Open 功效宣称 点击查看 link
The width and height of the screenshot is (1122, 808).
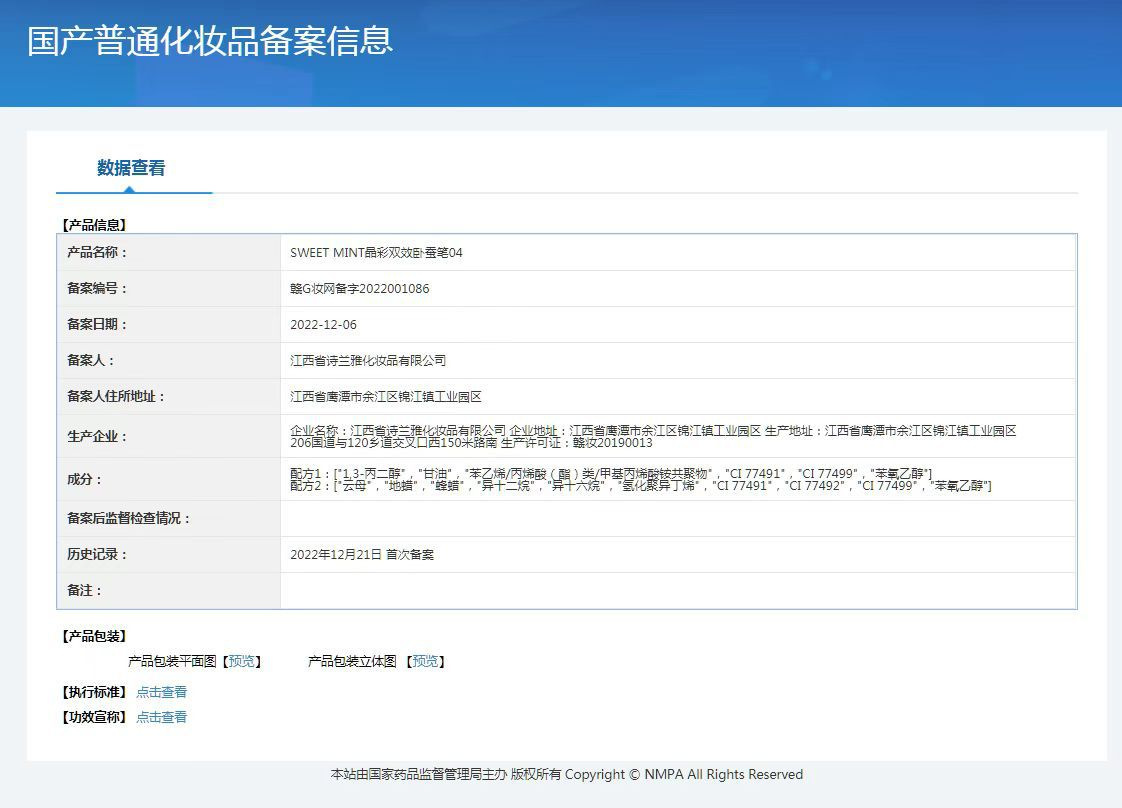coord(162,717)
